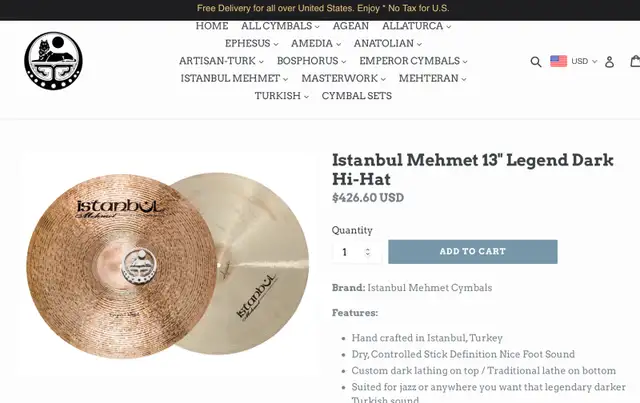Expand the ALL CYMBALS menu

(x=280, y=26)
